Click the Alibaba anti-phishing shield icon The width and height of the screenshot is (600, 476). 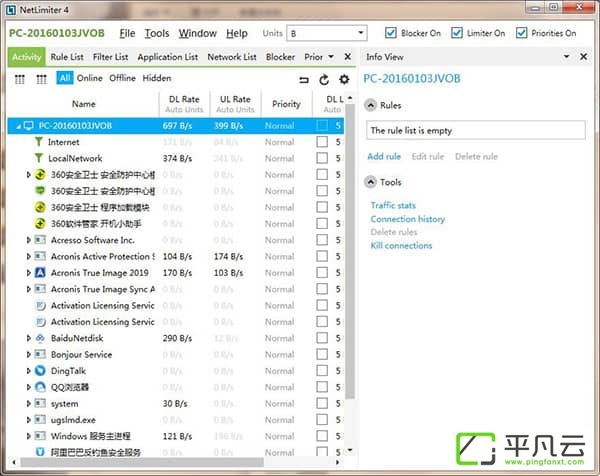40,452
